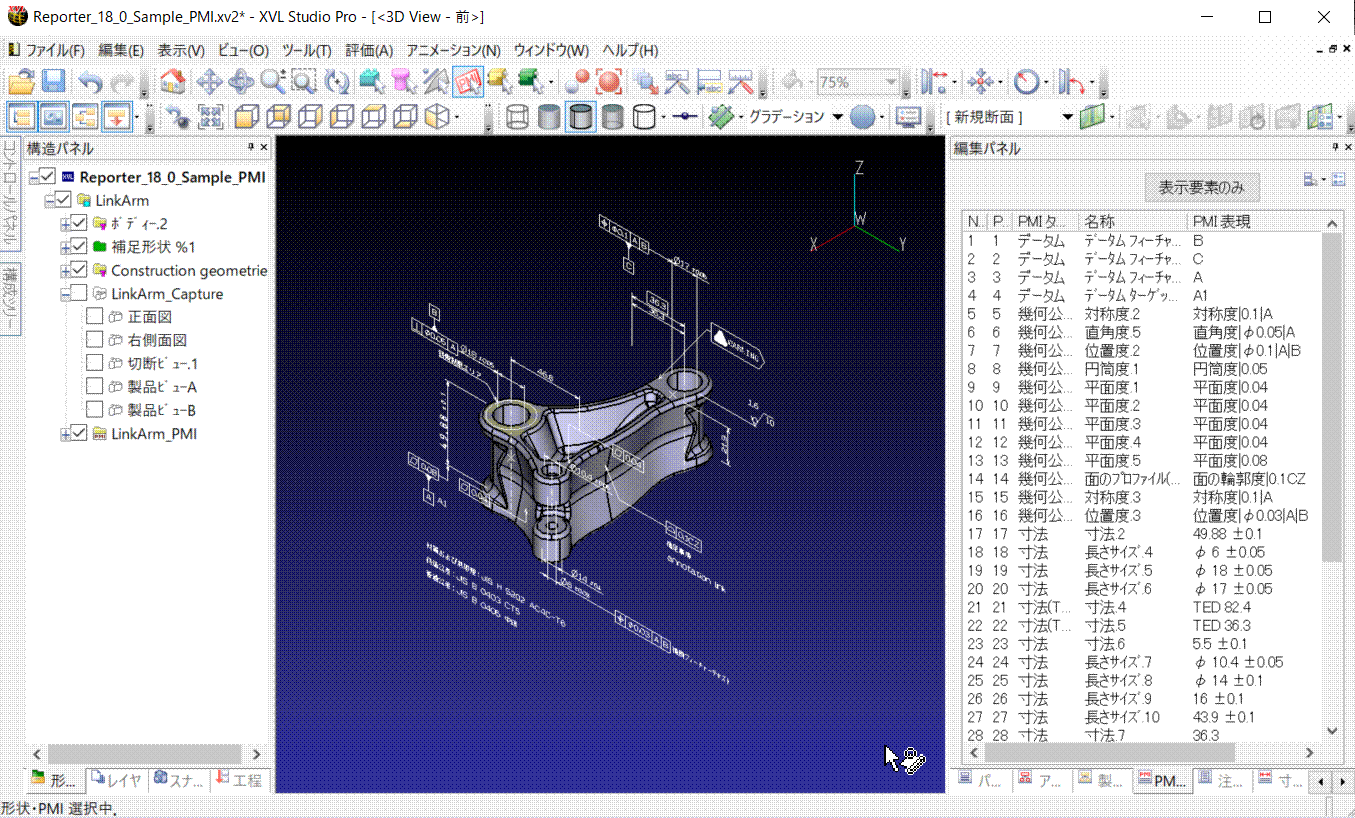
Task: Click the 表示要素のみ button
Action: pyautogui.click(x=1202, y=187)
